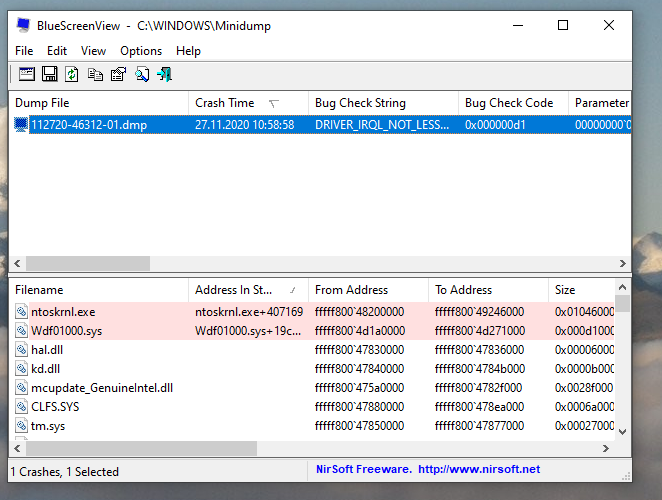
Task: Open the Options menu
Action: click(141, 51)
